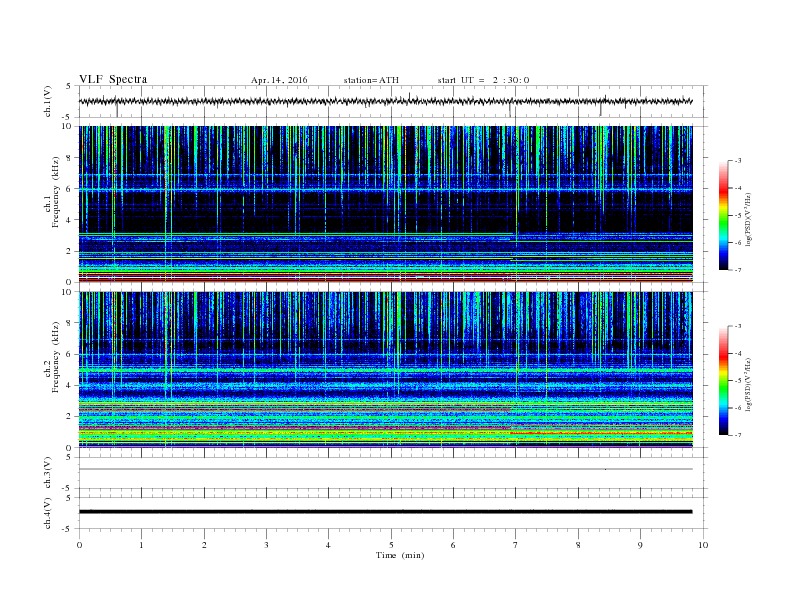Screen dimensions: 792x612
Task: Click the "2" kHz tick on ch.2 frequency axis
Action: (x=69, y=417)
